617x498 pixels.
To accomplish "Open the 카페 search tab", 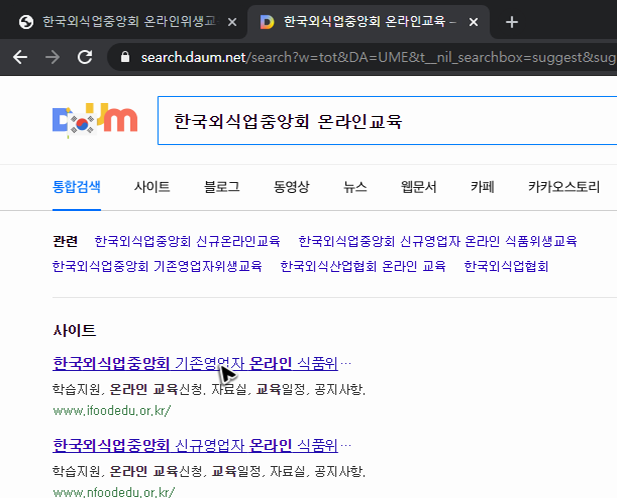I will tap(482, 186).
